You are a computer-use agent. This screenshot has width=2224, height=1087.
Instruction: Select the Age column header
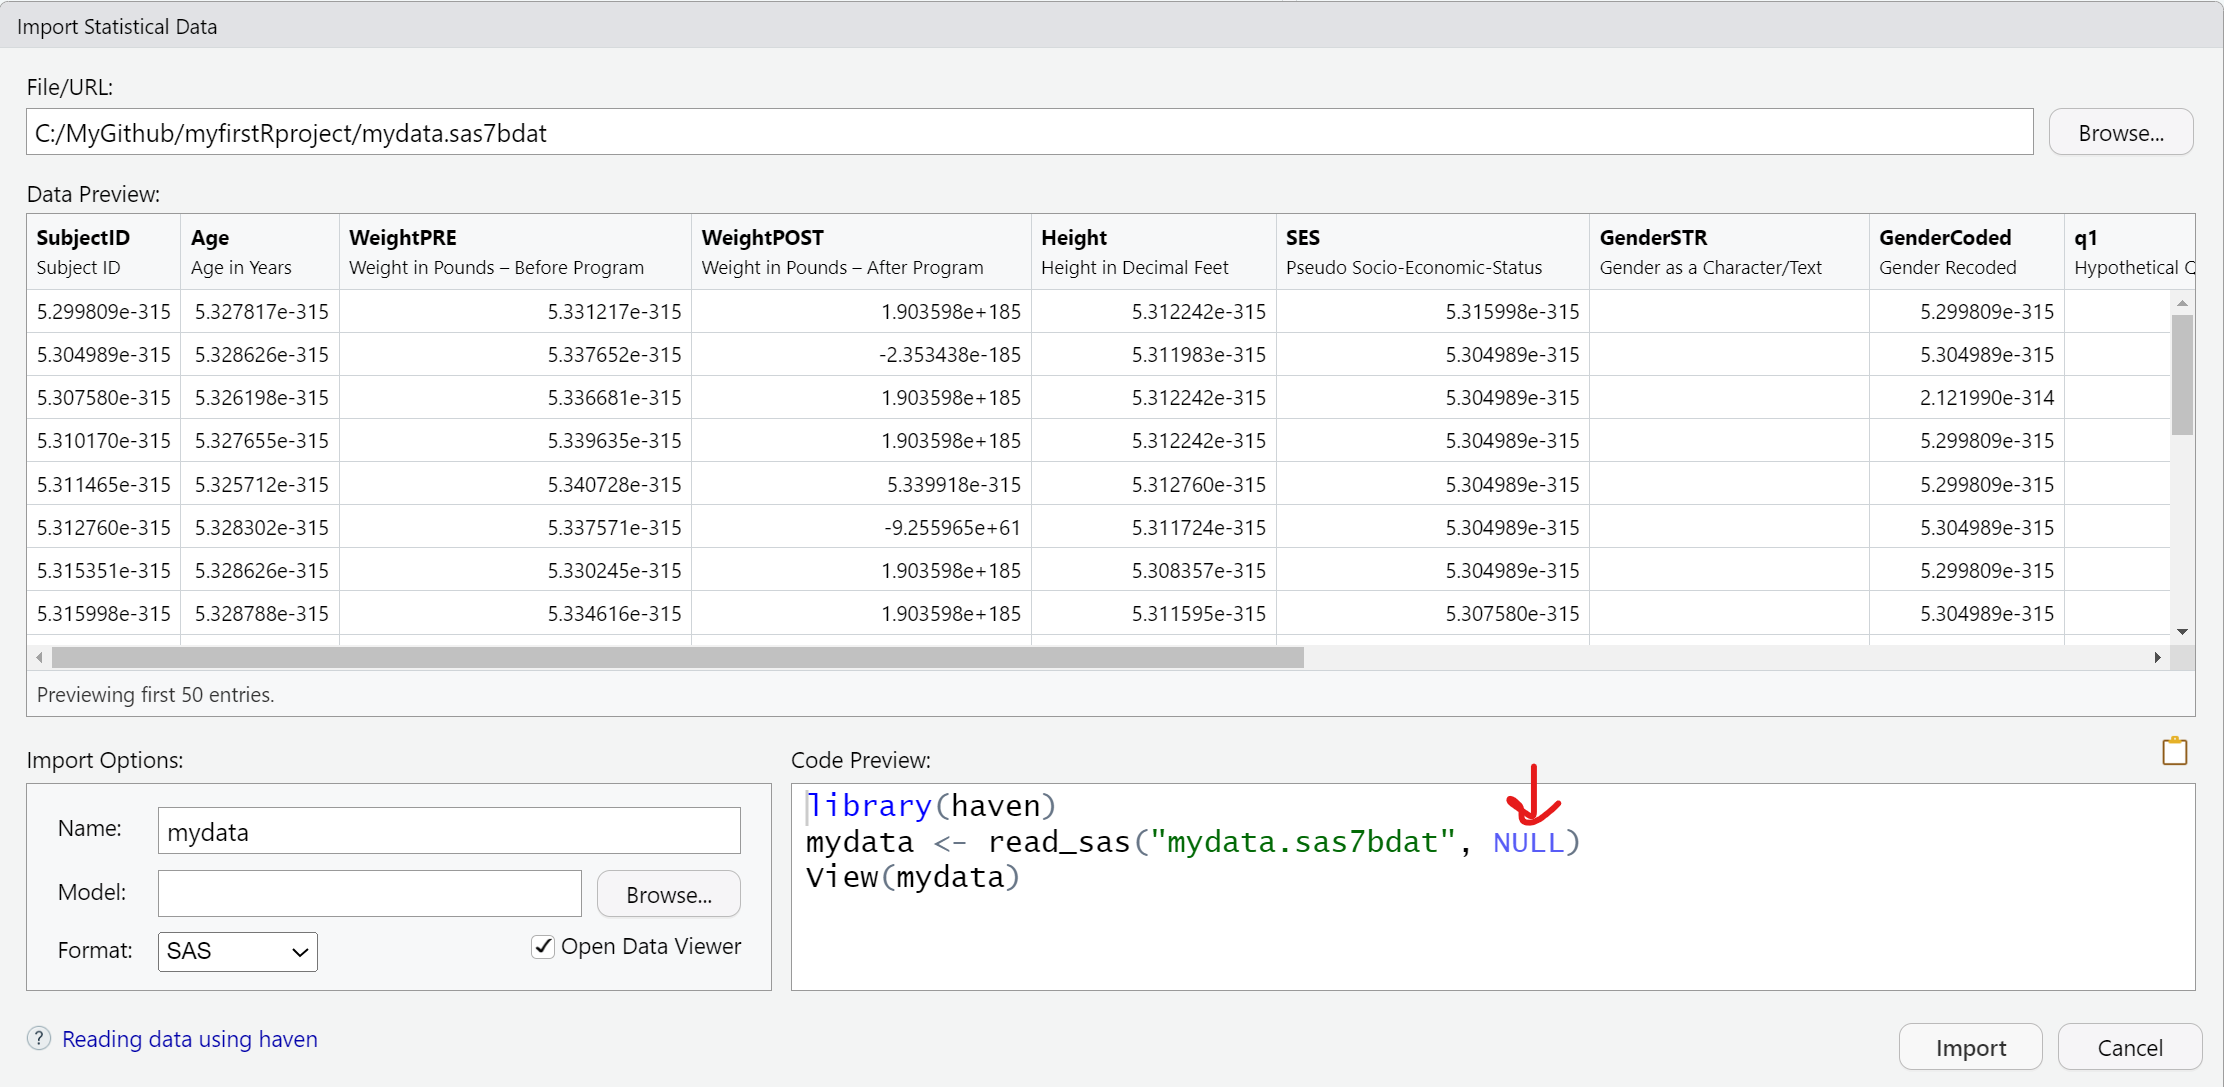[260, 252]
